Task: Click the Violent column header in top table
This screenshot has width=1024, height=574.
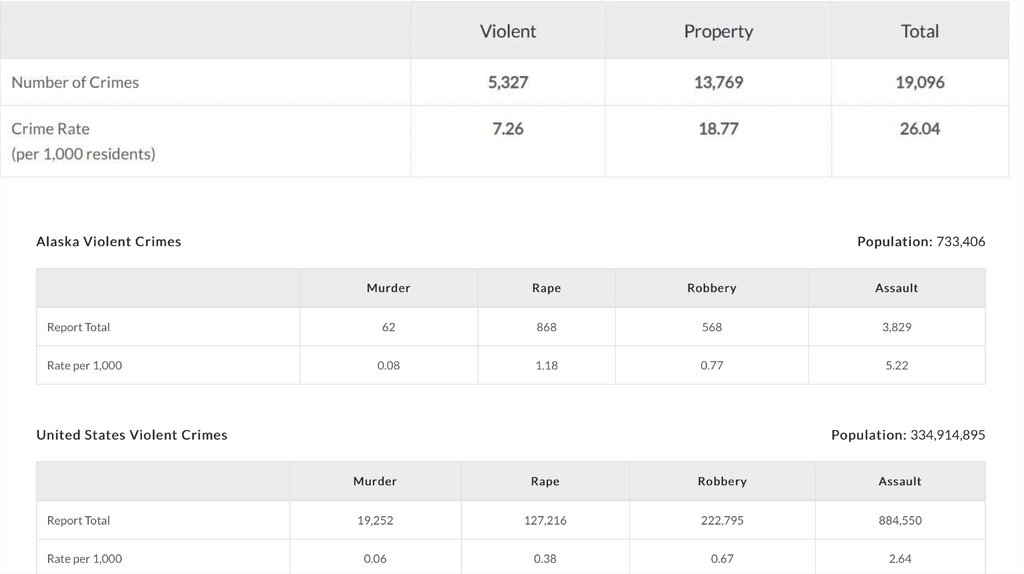Action: (508, 31)
